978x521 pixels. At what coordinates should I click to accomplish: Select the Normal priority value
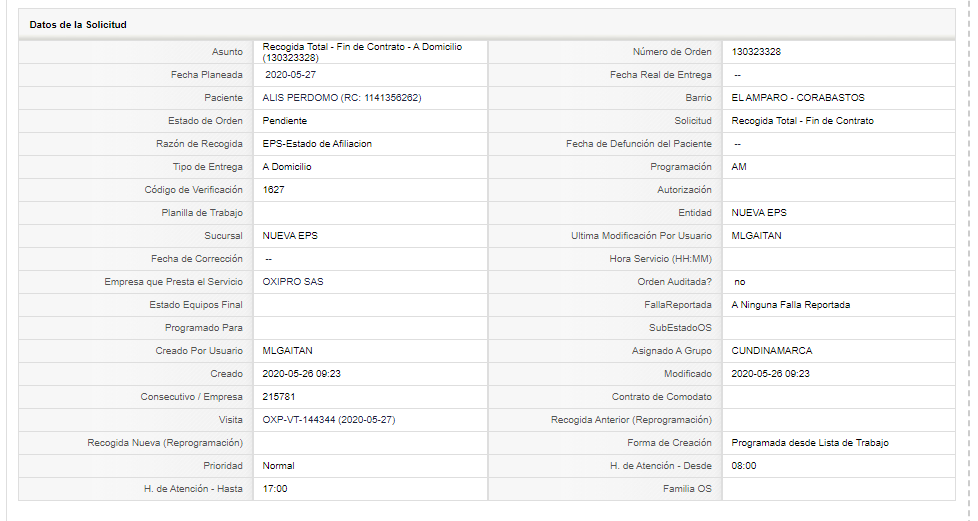point(278,466)
